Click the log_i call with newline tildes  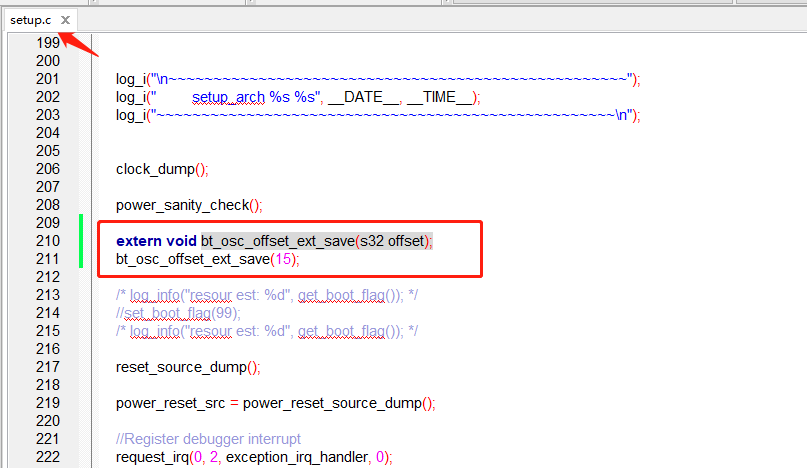378,79
